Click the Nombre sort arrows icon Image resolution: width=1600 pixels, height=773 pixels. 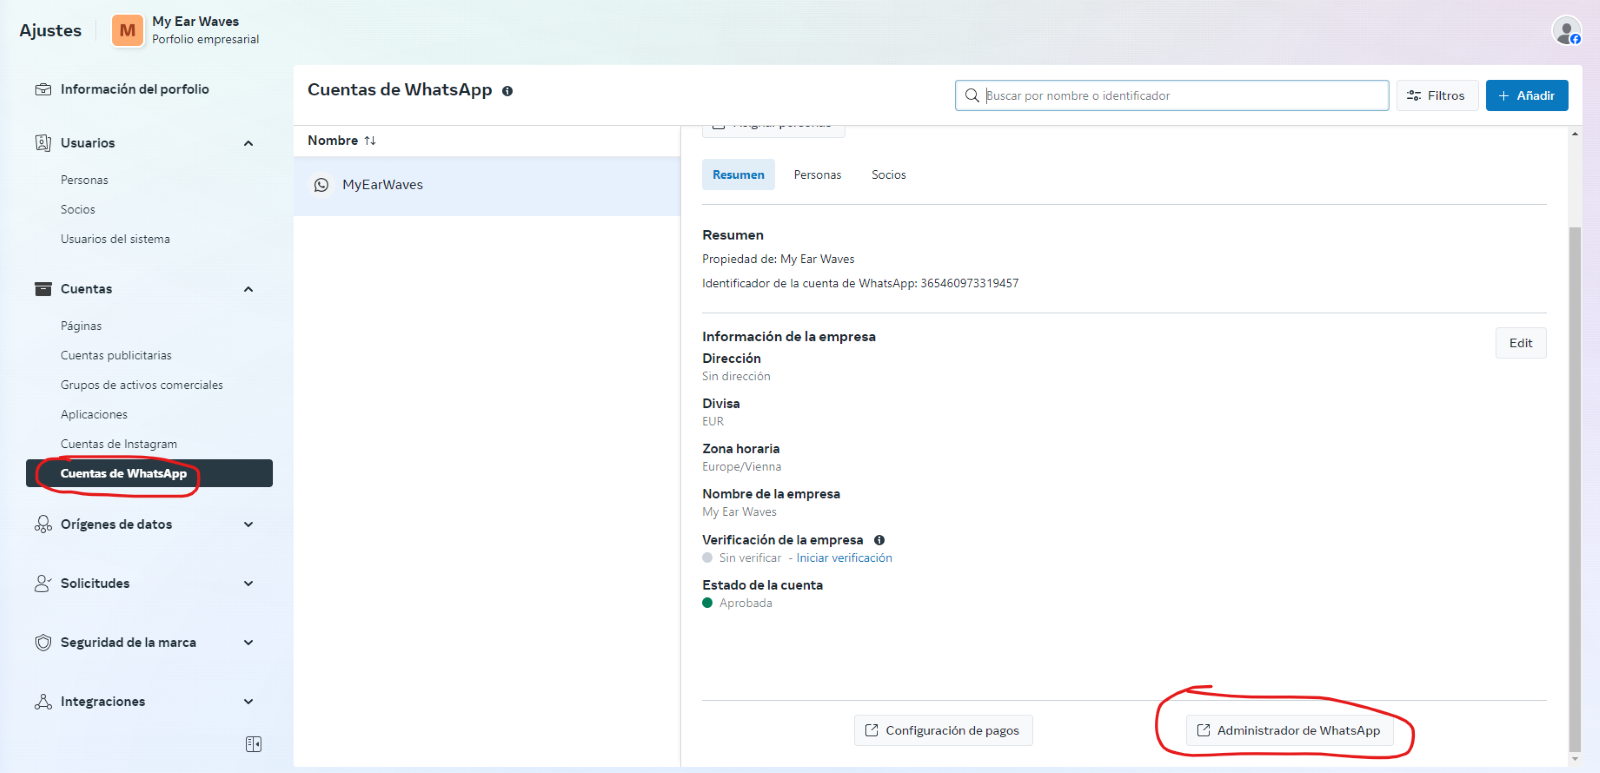click(370, 141)
